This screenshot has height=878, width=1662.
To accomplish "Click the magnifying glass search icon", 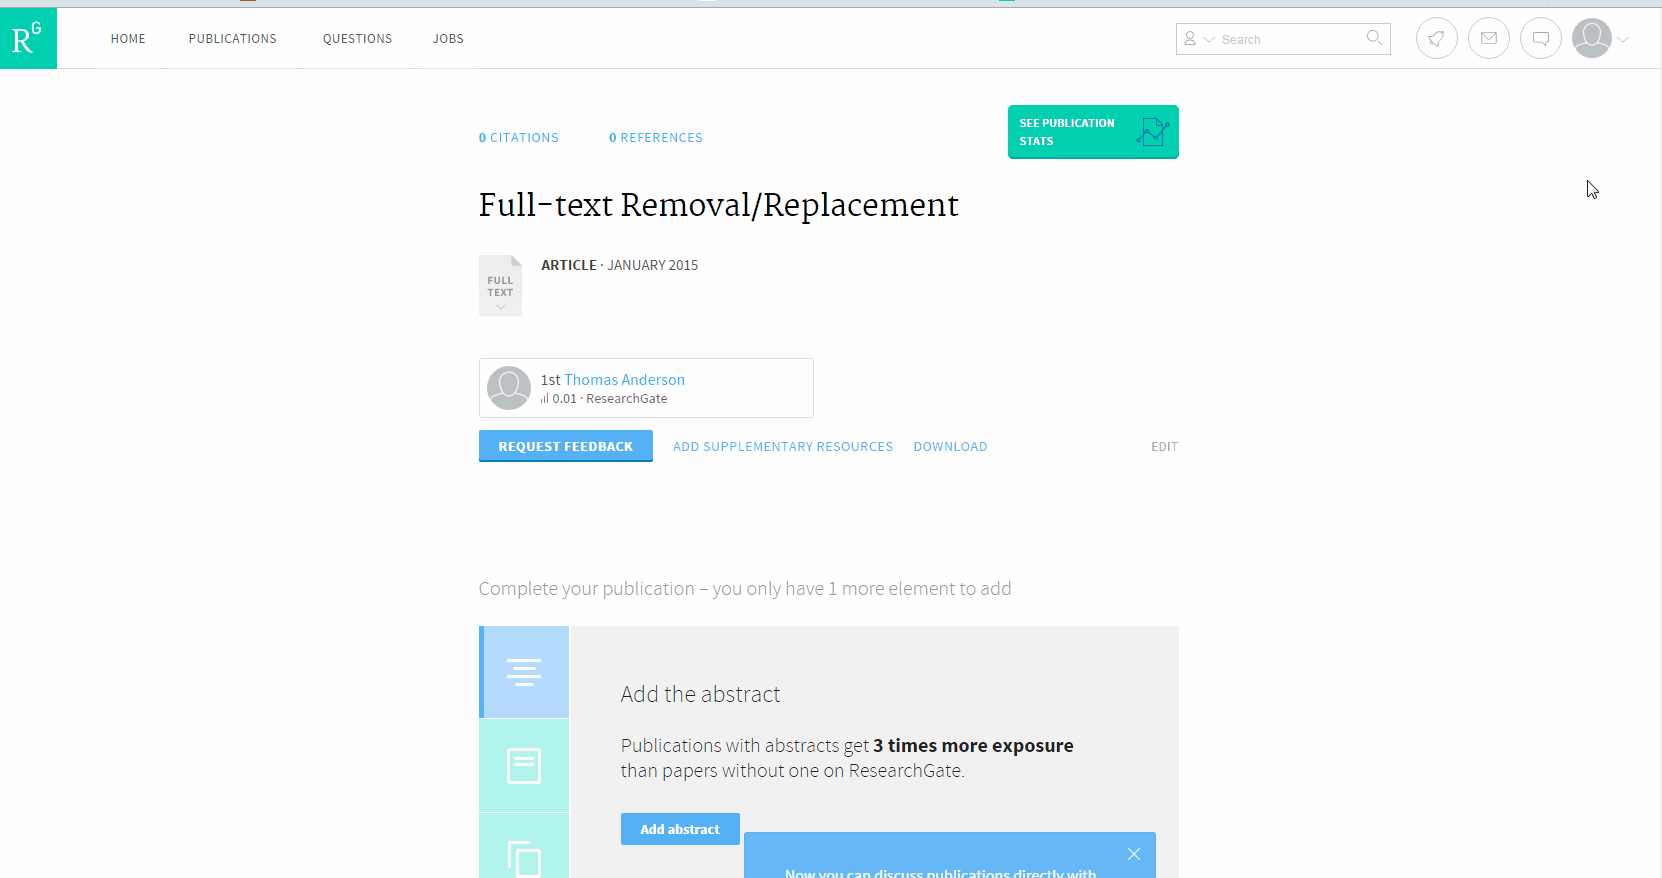I will (1374, 38).
